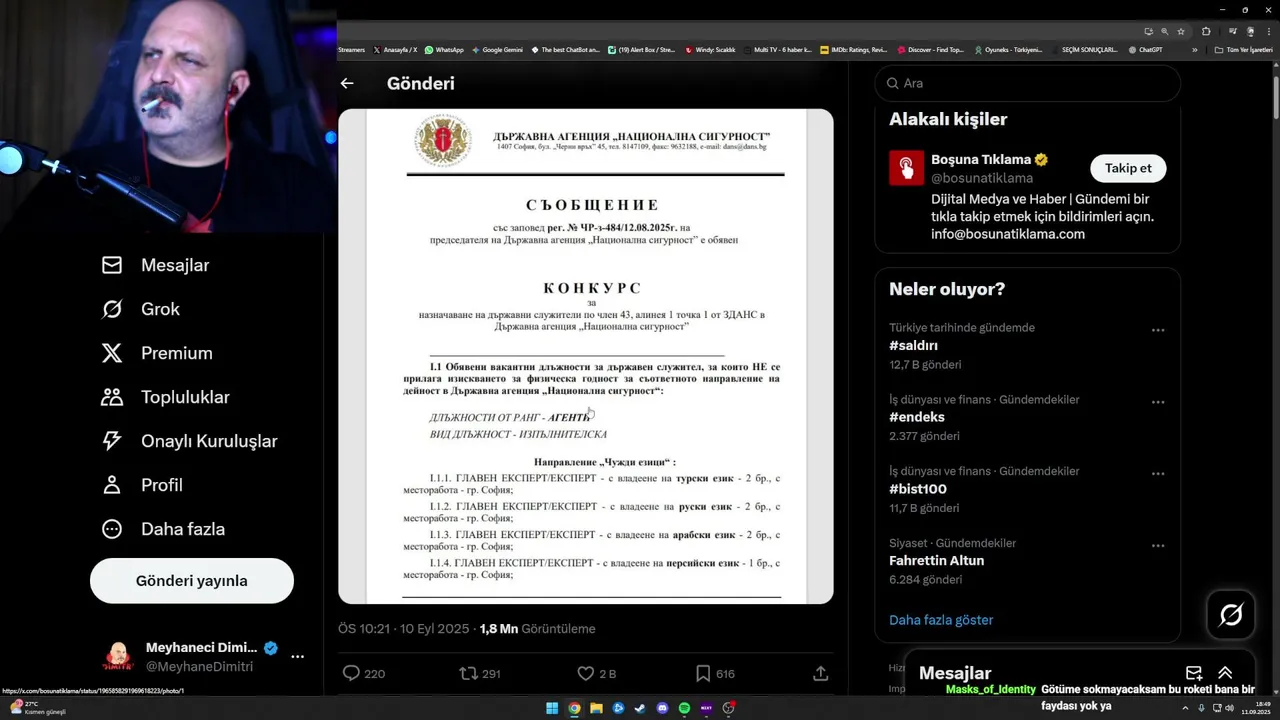Show hidden system tray icons
This screenshot has width=1280, height=720.
[x=1185, y=708]
